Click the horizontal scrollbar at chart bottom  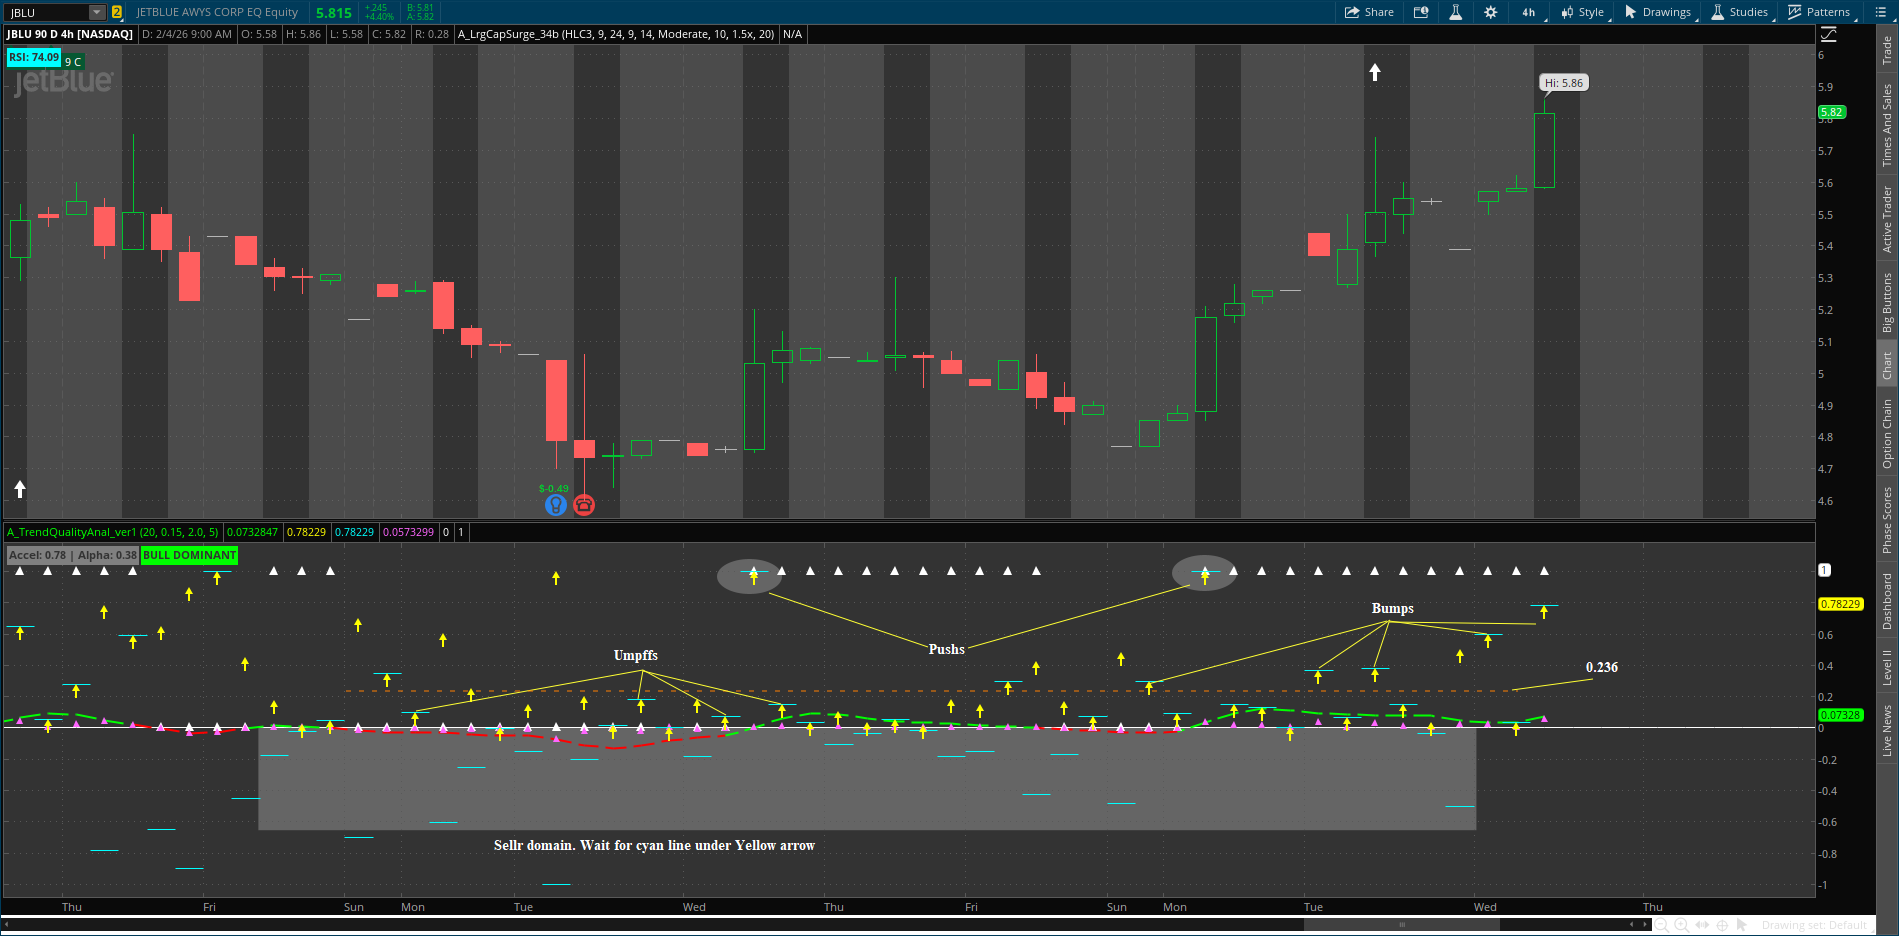(1400, 925)
